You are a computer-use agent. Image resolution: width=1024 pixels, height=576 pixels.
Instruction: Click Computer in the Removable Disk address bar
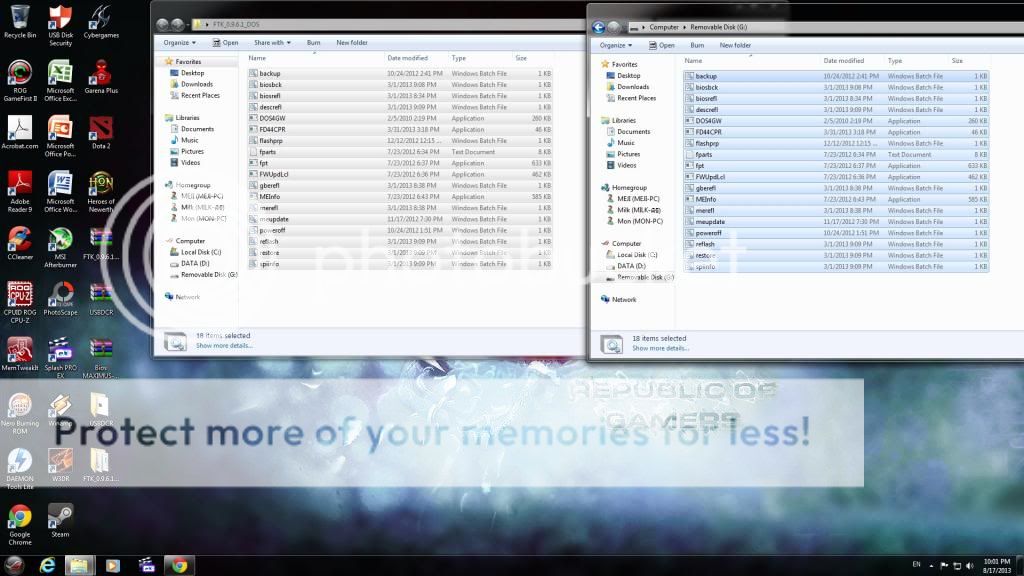[664, 28]
